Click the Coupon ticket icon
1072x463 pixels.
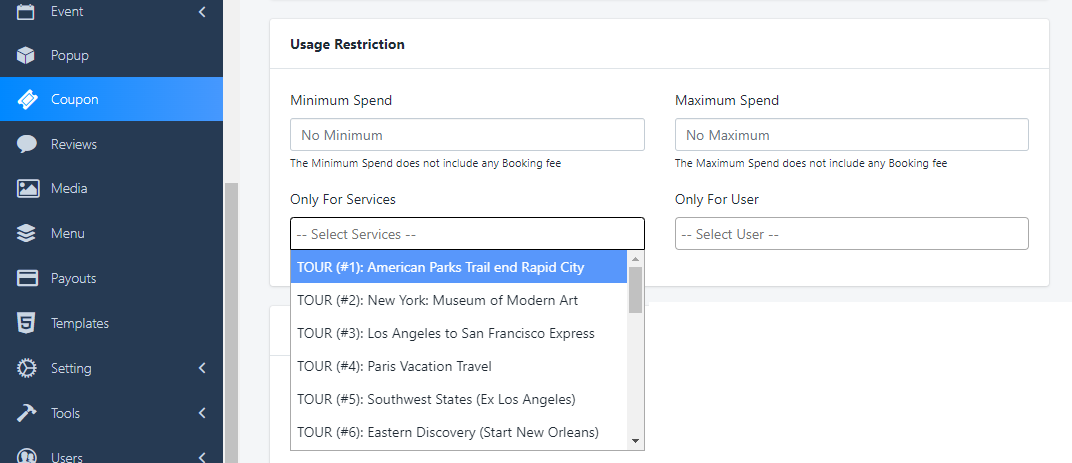point(27,99)
